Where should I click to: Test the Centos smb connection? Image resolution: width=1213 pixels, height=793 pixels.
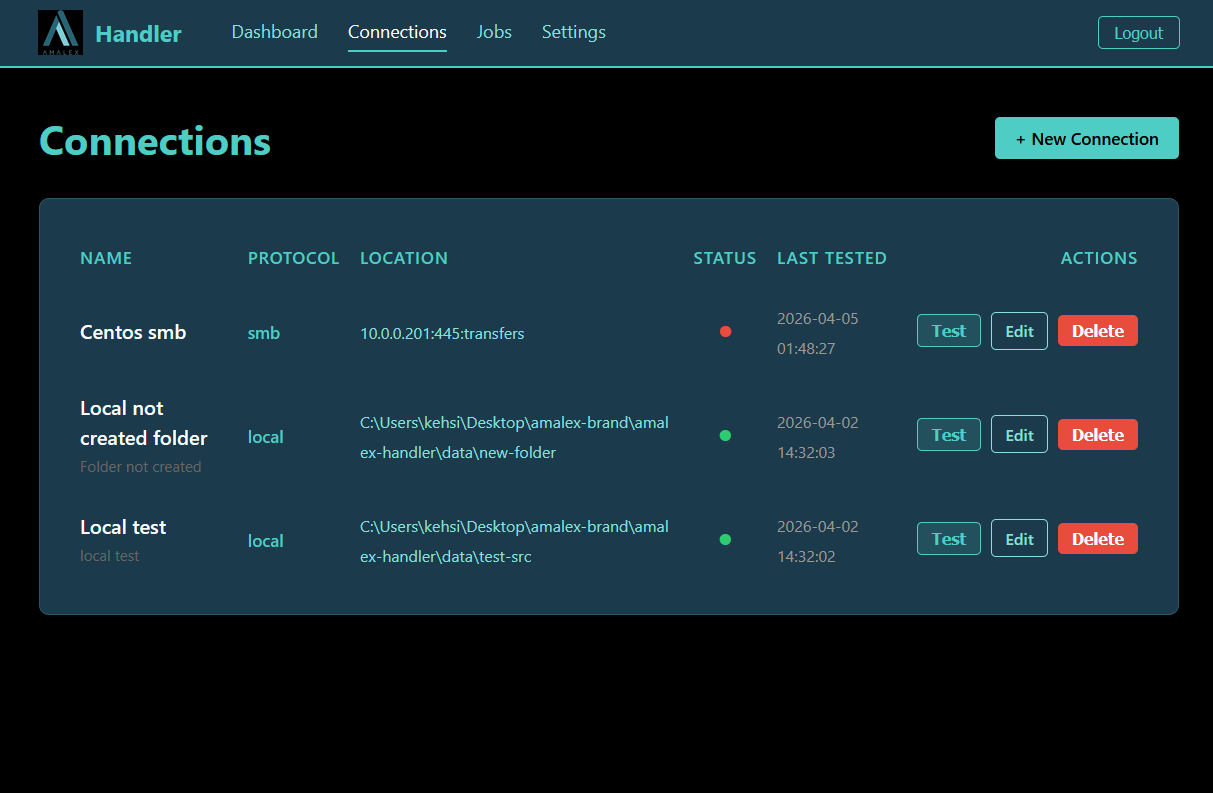(949, 331)
